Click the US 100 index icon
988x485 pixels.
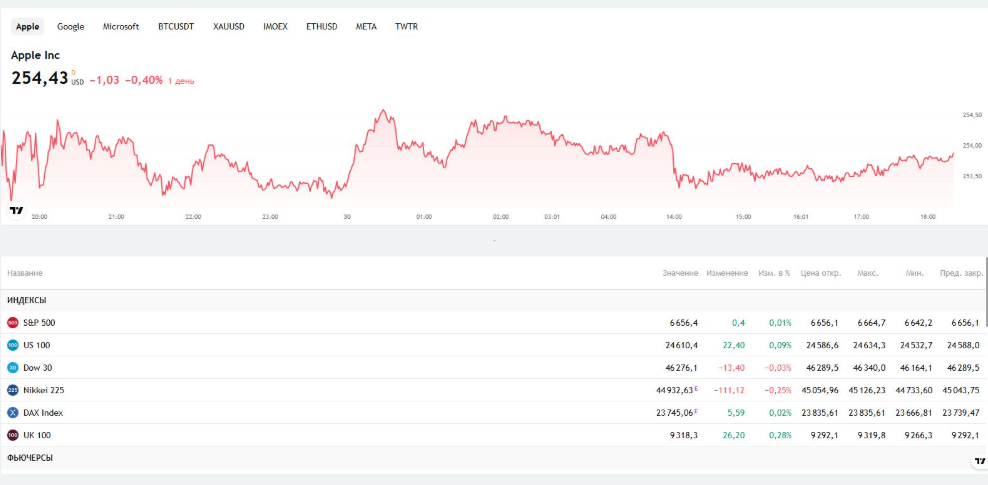13,345
